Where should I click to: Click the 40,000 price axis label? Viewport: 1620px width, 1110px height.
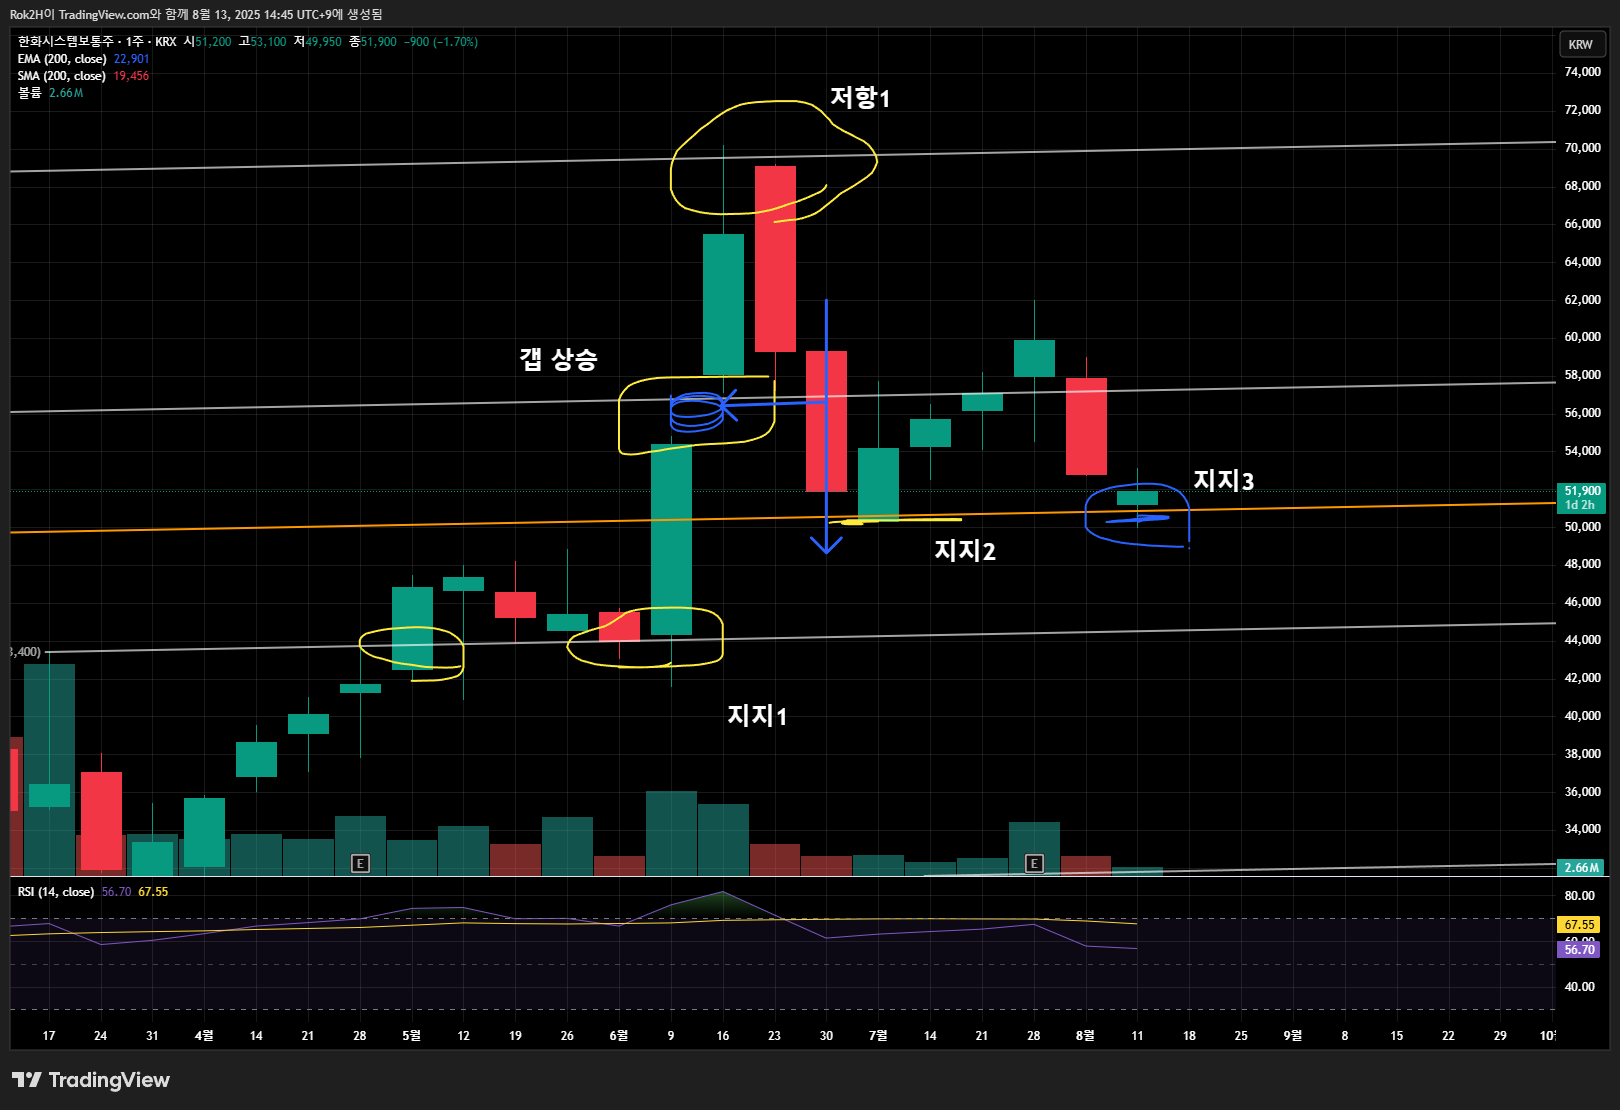point(1582,716)
